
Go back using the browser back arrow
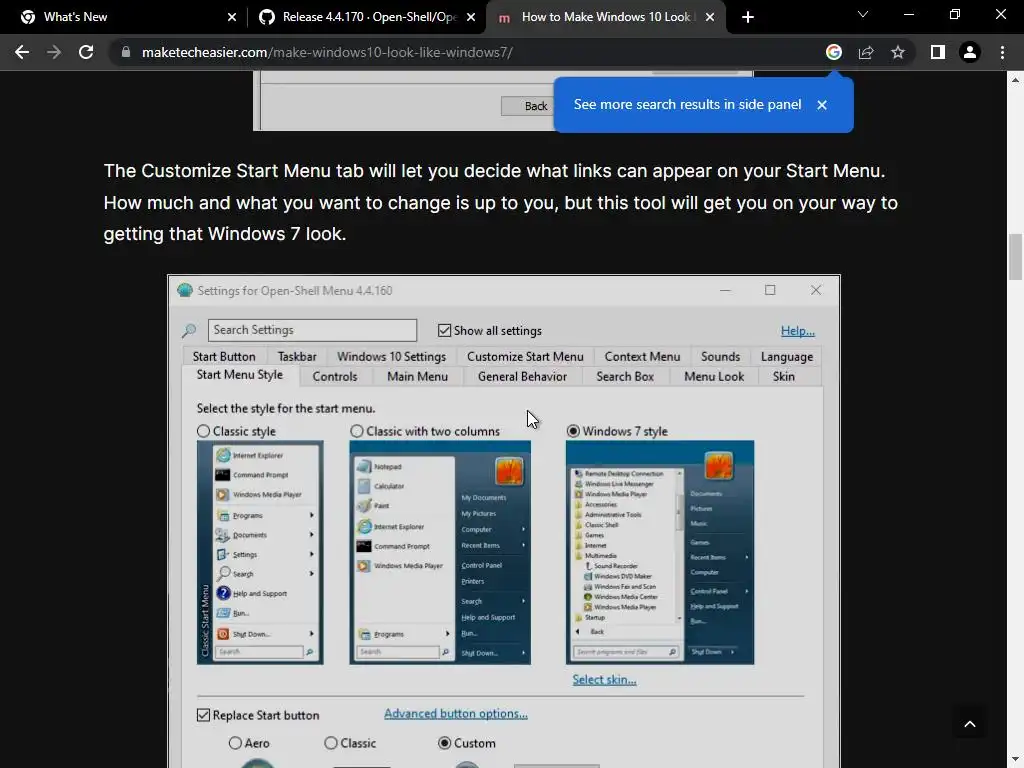pyautogui.click(x=22, y=52)
